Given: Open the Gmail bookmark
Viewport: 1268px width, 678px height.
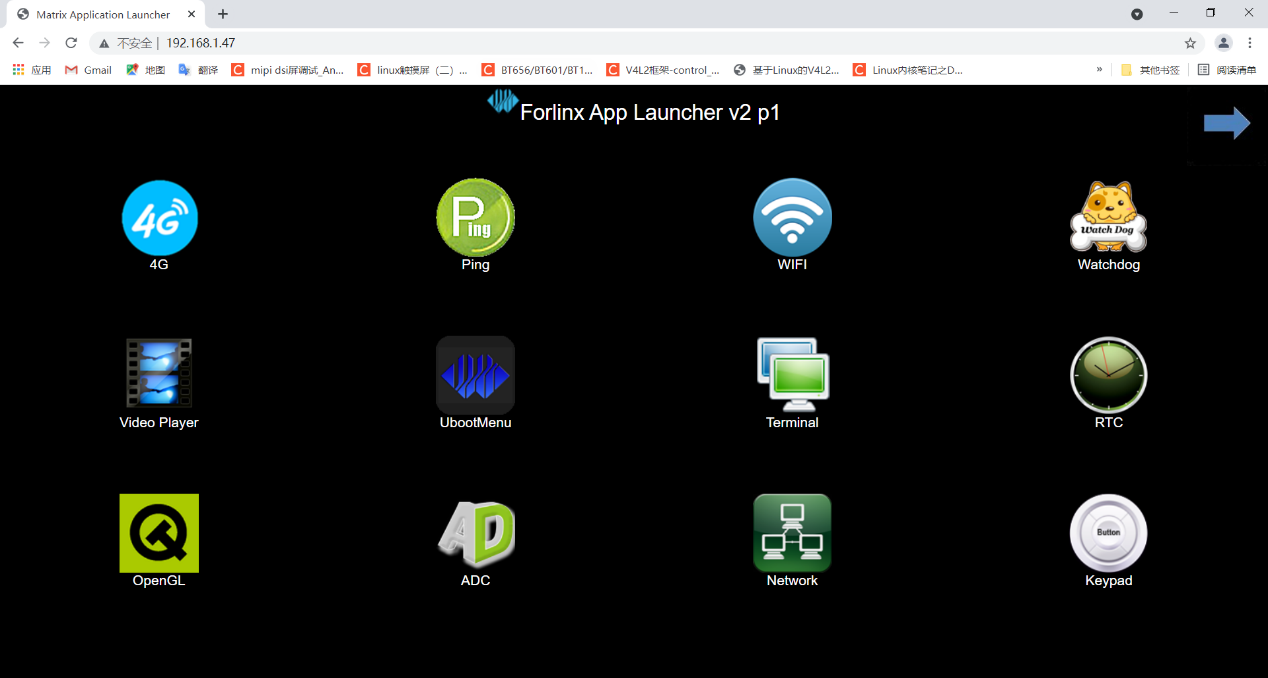Looking at the screenshot, I should point(88,70).
